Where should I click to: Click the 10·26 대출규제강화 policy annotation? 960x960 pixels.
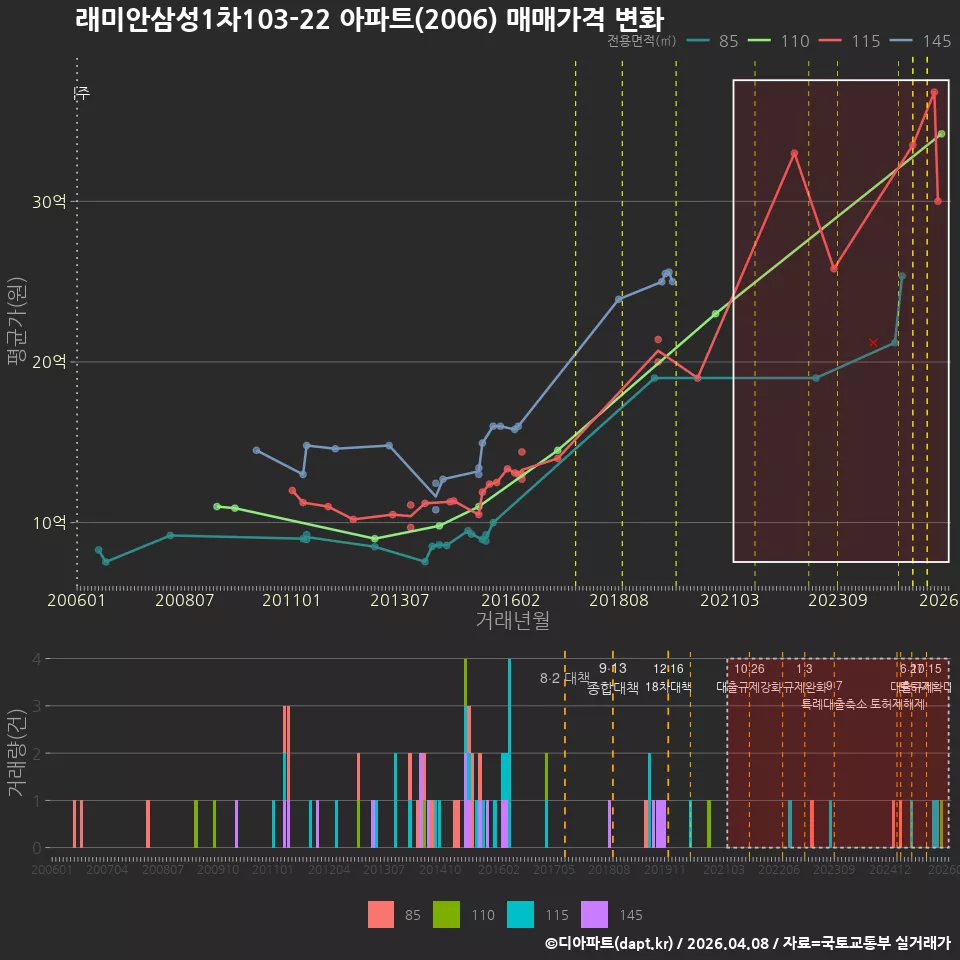[749, 678]
